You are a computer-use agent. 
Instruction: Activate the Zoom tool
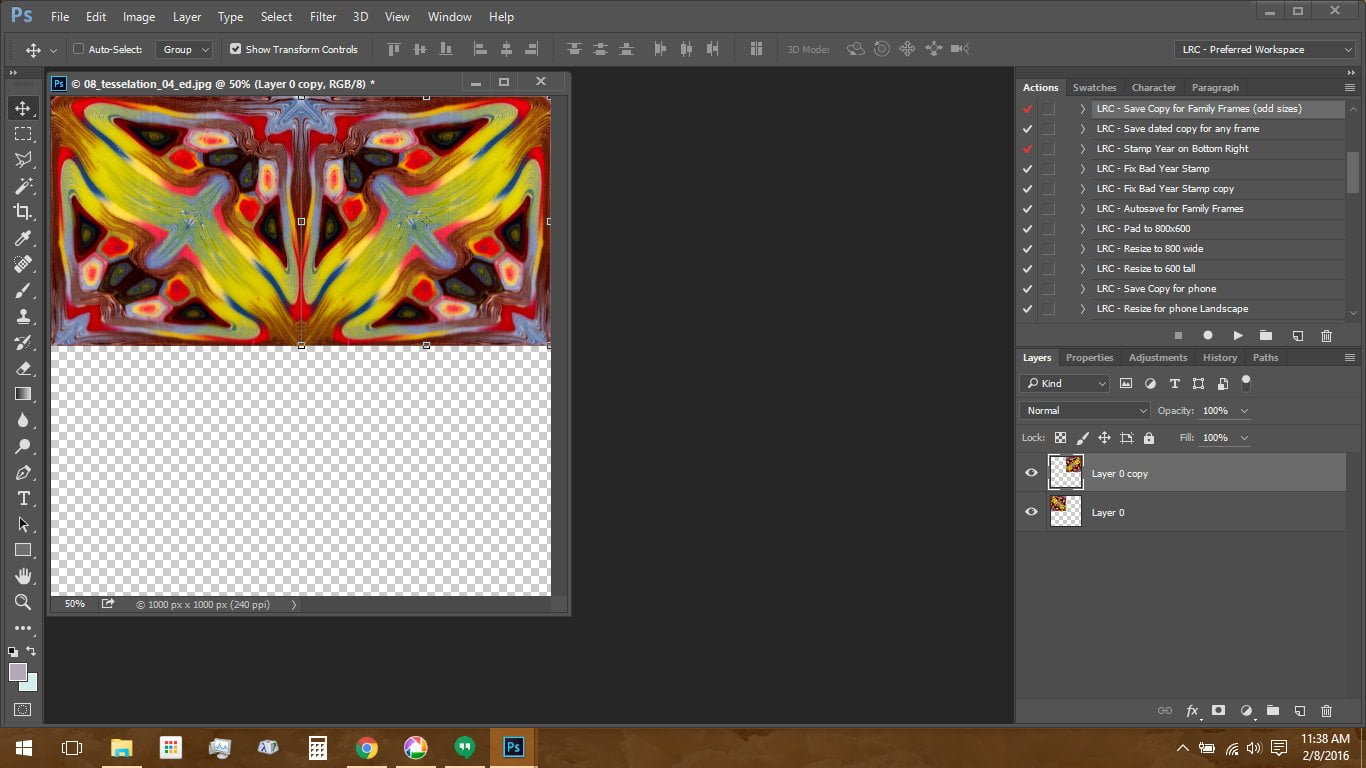click(22, 602)
